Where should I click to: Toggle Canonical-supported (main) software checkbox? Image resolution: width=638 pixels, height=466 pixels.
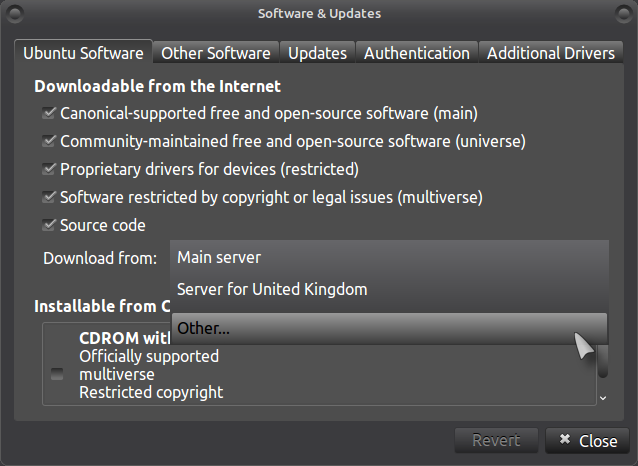tap(49, 113)
